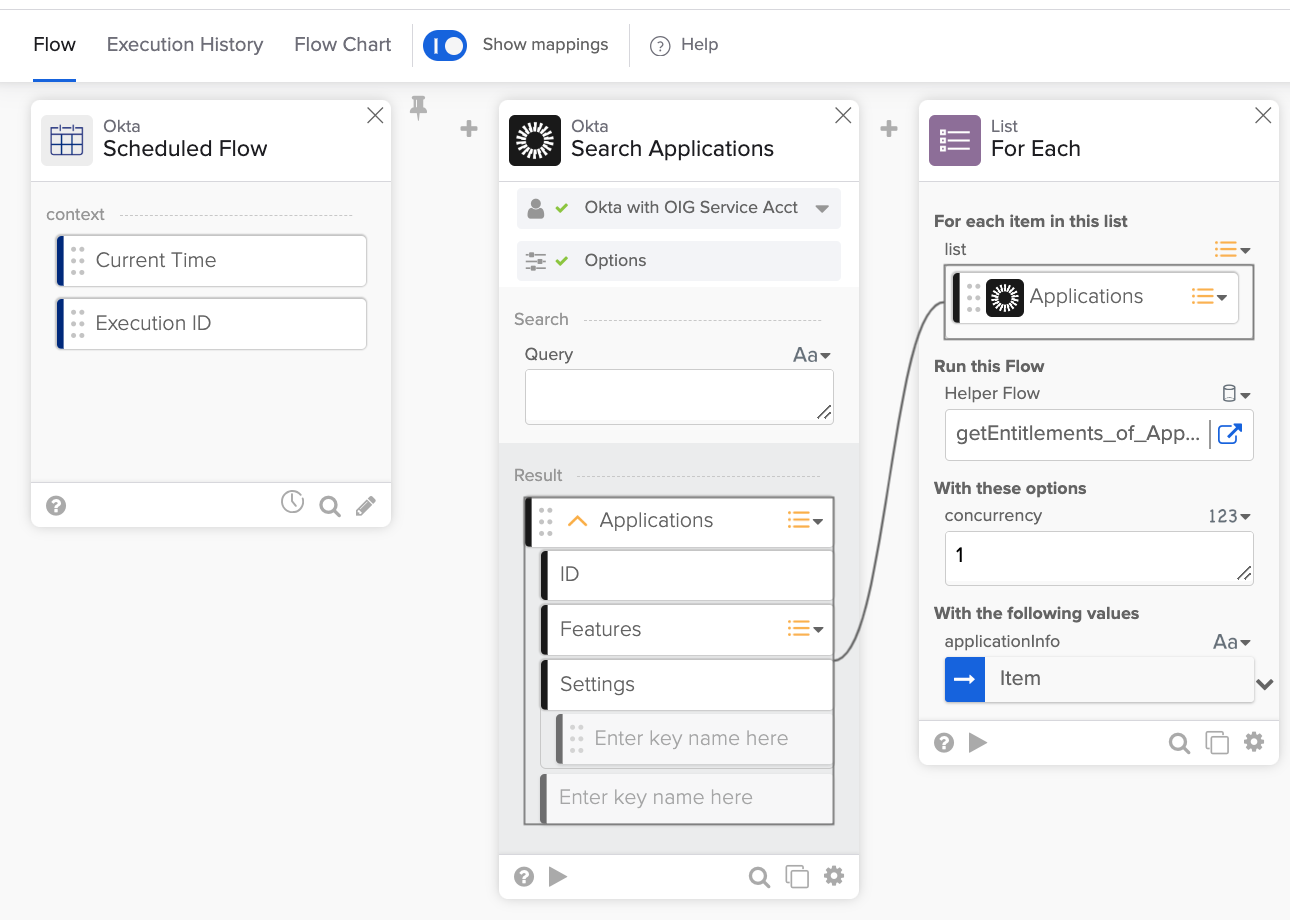Duplicate the Search Applications card
This screenshot has height=920, width=1290.
(797, 878)
